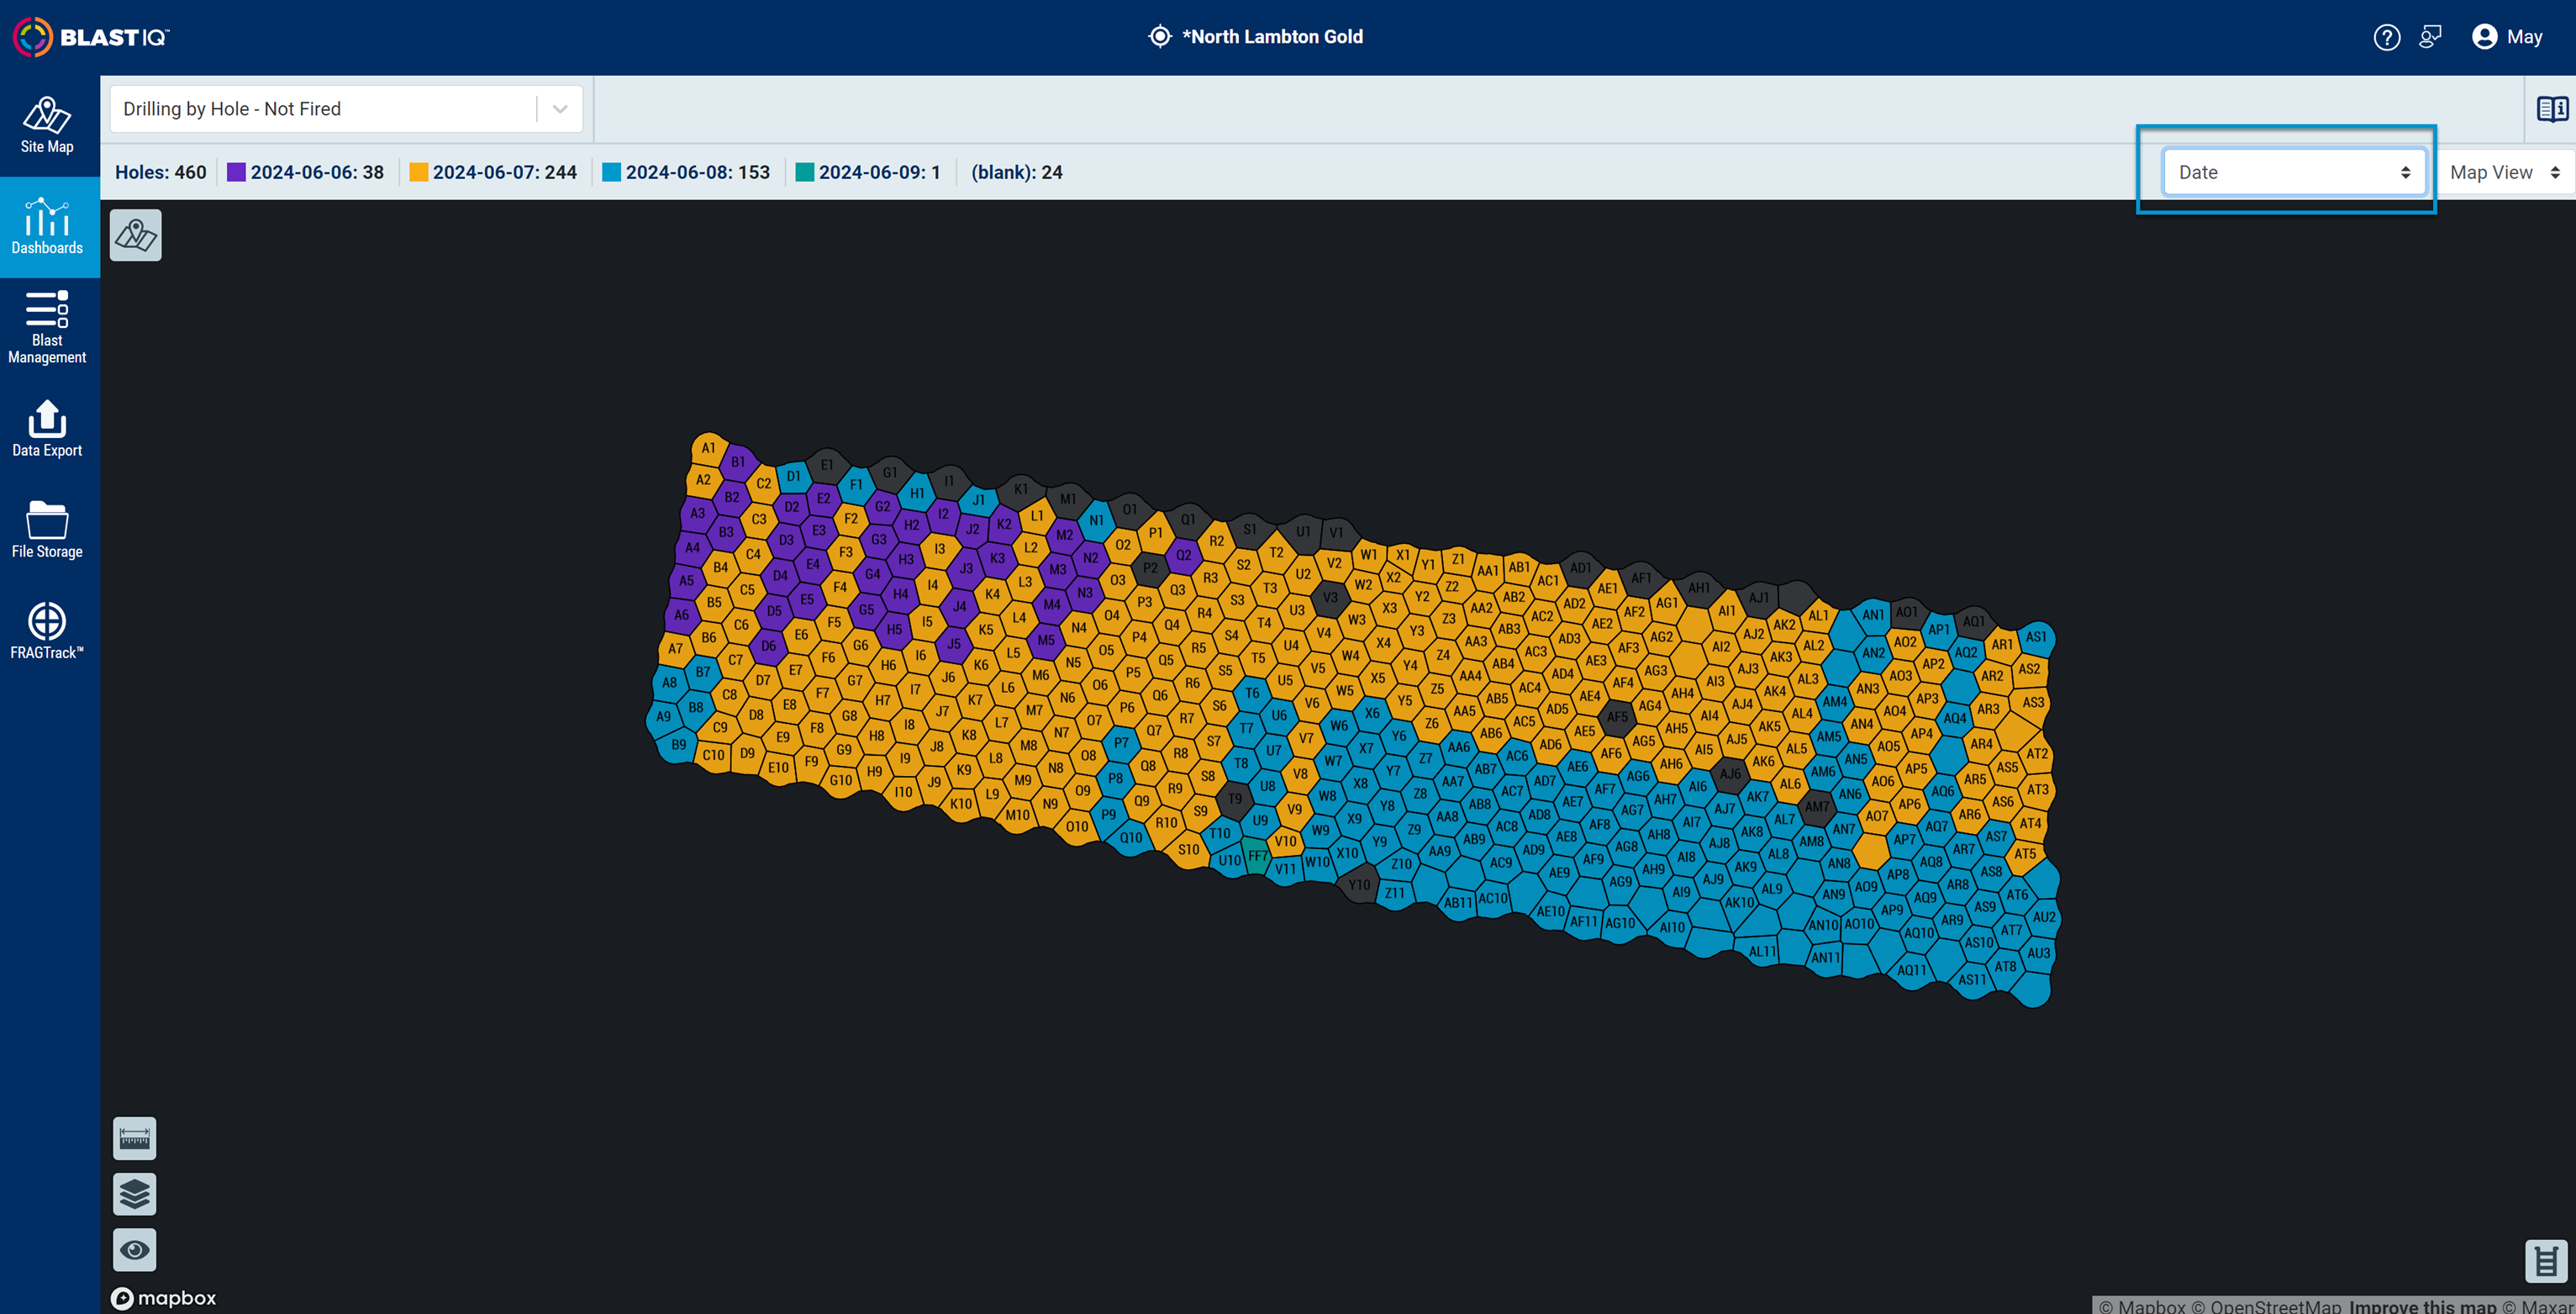Image resolution: width=2576 pixels, height=1314 pixels.
Task: Open the Dashboards sidebar item
Action: [x=47, y=227]
